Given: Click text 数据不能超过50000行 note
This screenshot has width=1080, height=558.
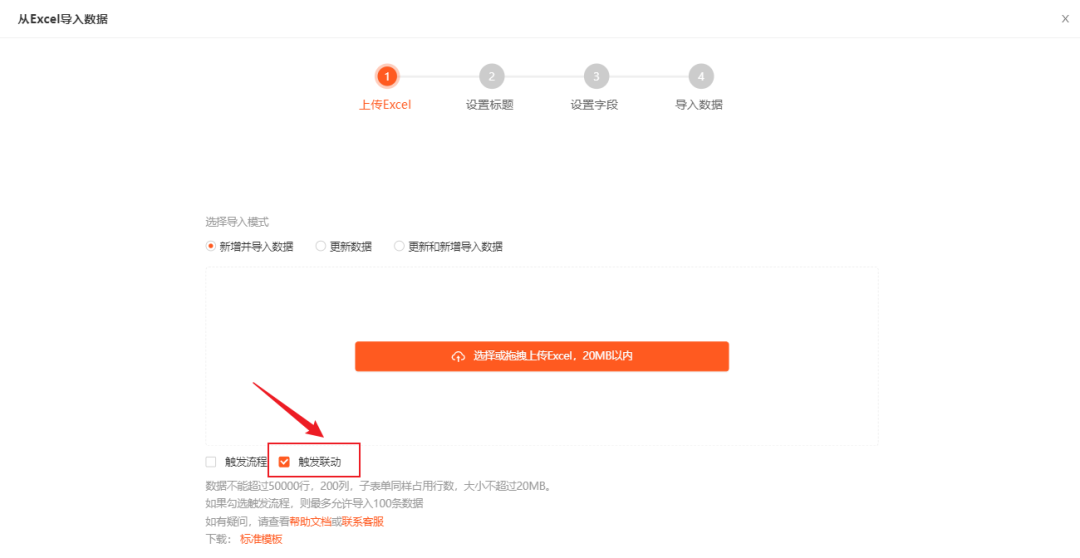Looking at the screenshot, I should (380, 486).
